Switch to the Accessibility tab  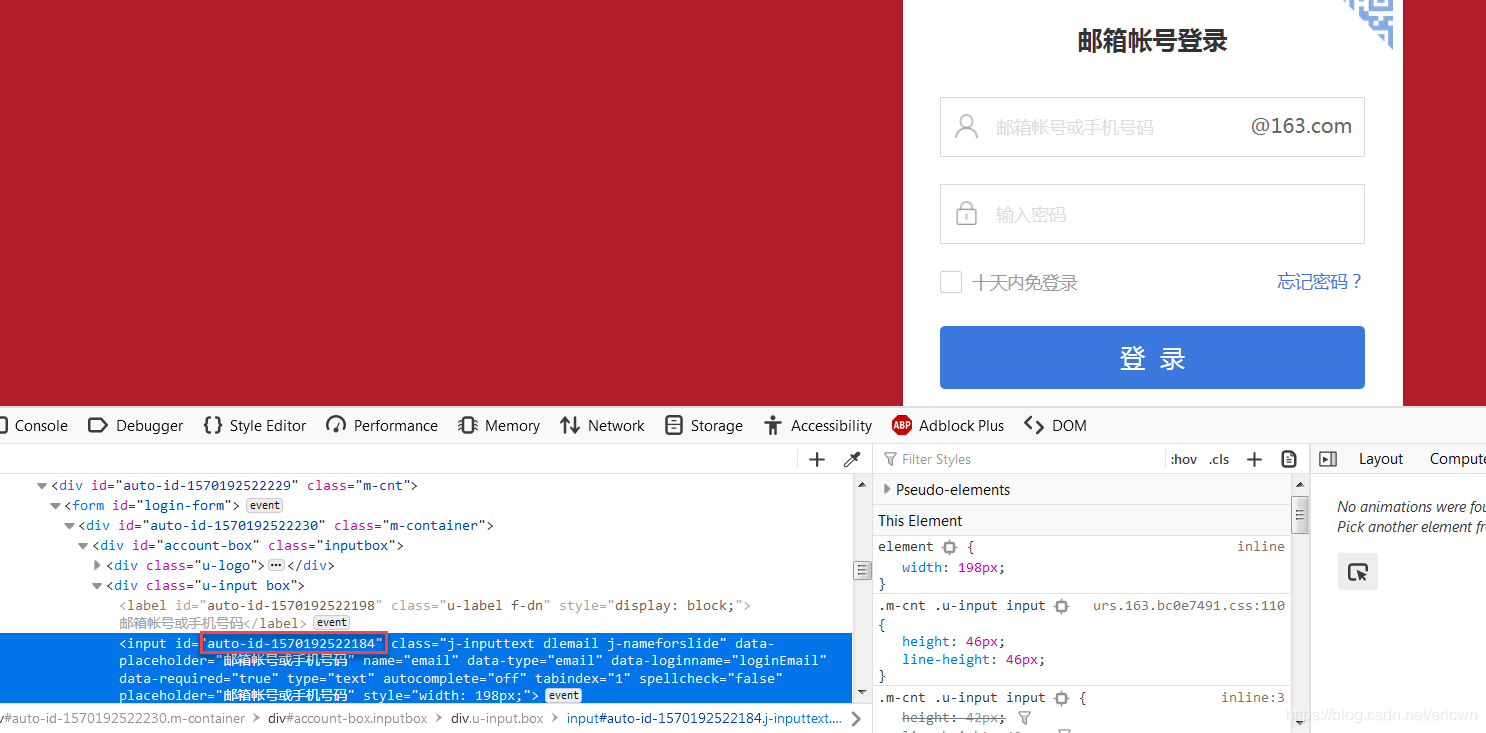tap(818, 425)
